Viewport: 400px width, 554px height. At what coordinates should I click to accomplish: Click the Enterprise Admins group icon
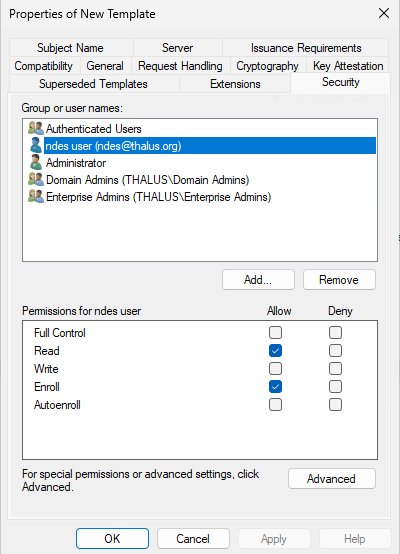pyautogui.click(x=36, y=196)
